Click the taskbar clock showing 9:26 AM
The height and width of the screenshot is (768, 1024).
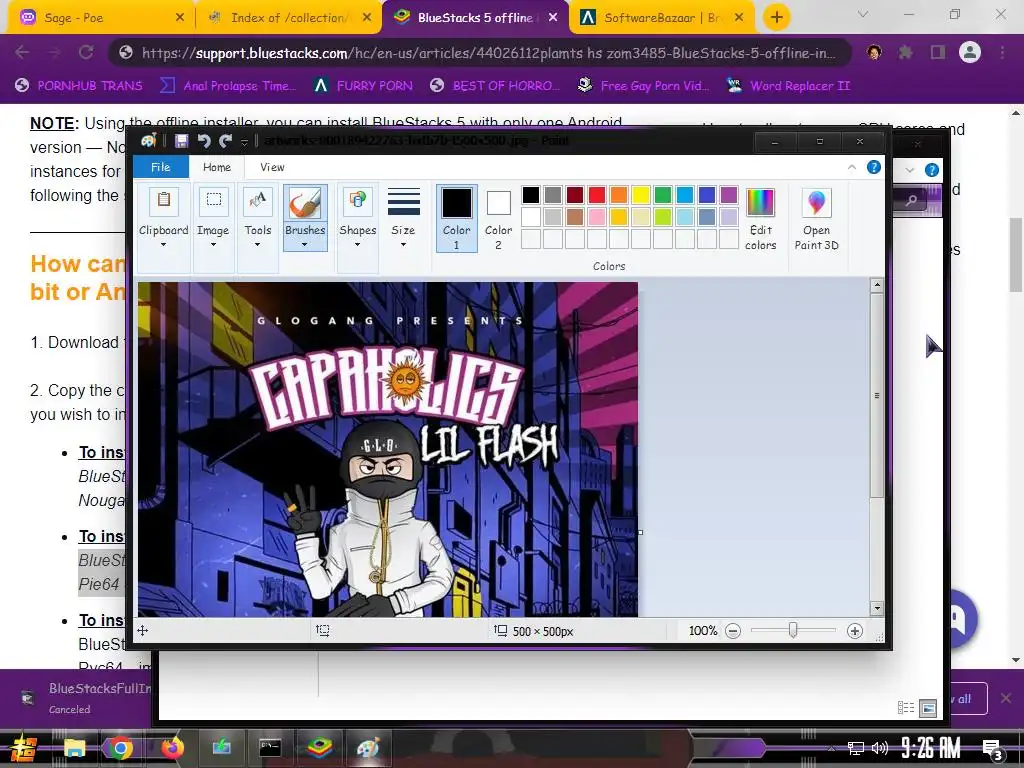[930, 747]
